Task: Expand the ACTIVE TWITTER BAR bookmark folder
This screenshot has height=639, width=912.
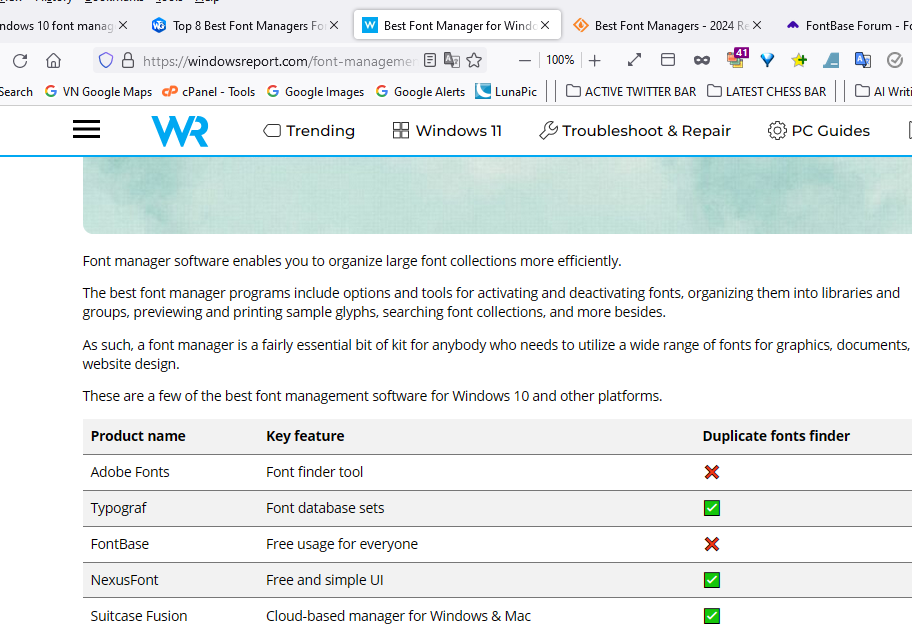Action: [631, 91]
